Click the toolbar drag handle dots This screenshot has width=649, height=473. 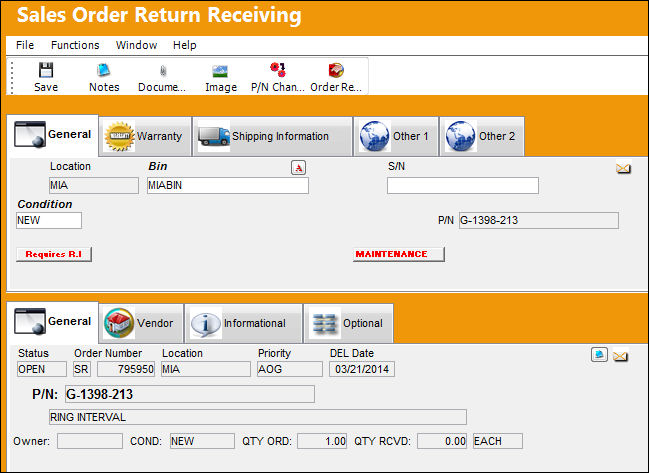tap(12, 77)
